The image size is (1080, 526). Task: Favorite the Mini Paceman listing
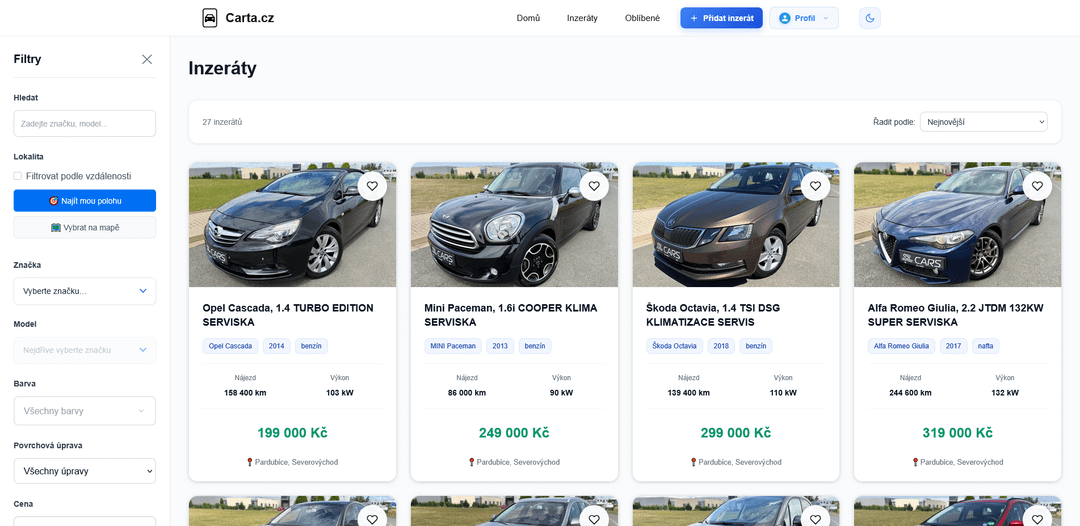point(594,186)
